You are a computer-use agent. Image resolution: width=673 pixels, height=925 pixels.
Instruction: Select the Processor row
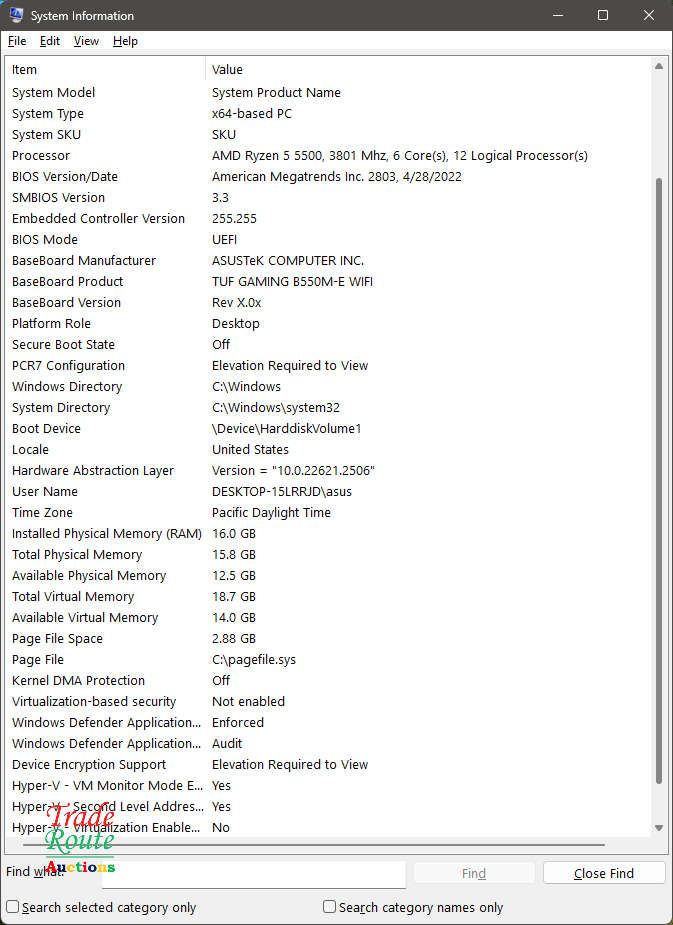click(328, 156)
